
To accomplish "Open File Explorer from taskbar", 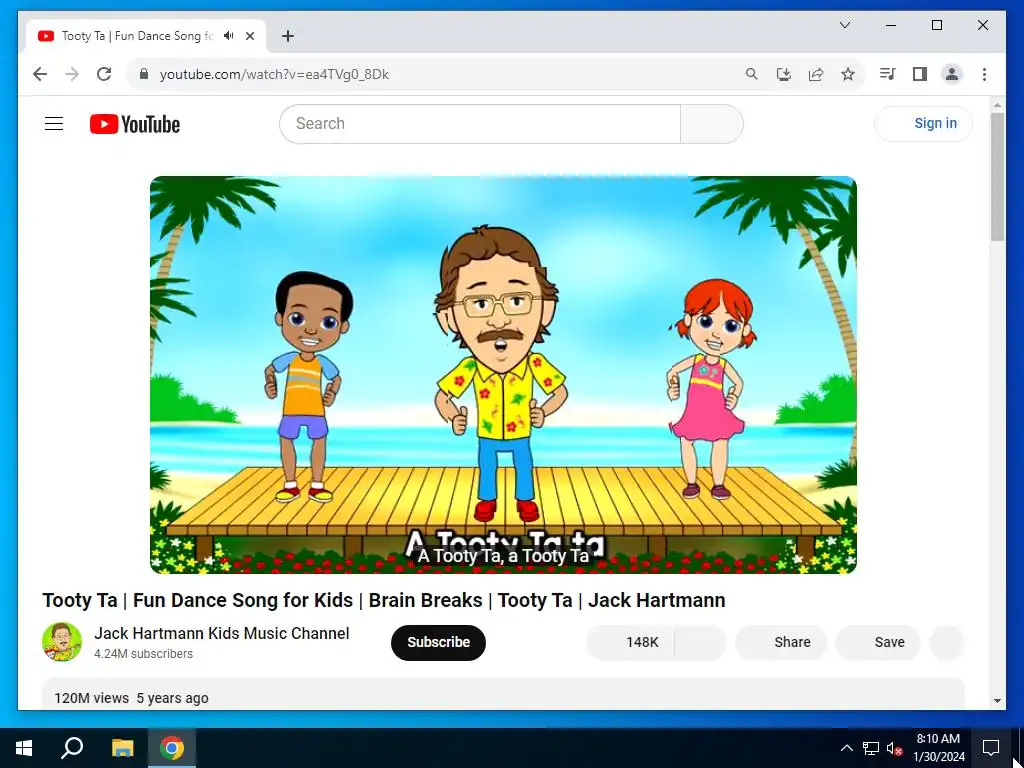I will coord(122,748).
